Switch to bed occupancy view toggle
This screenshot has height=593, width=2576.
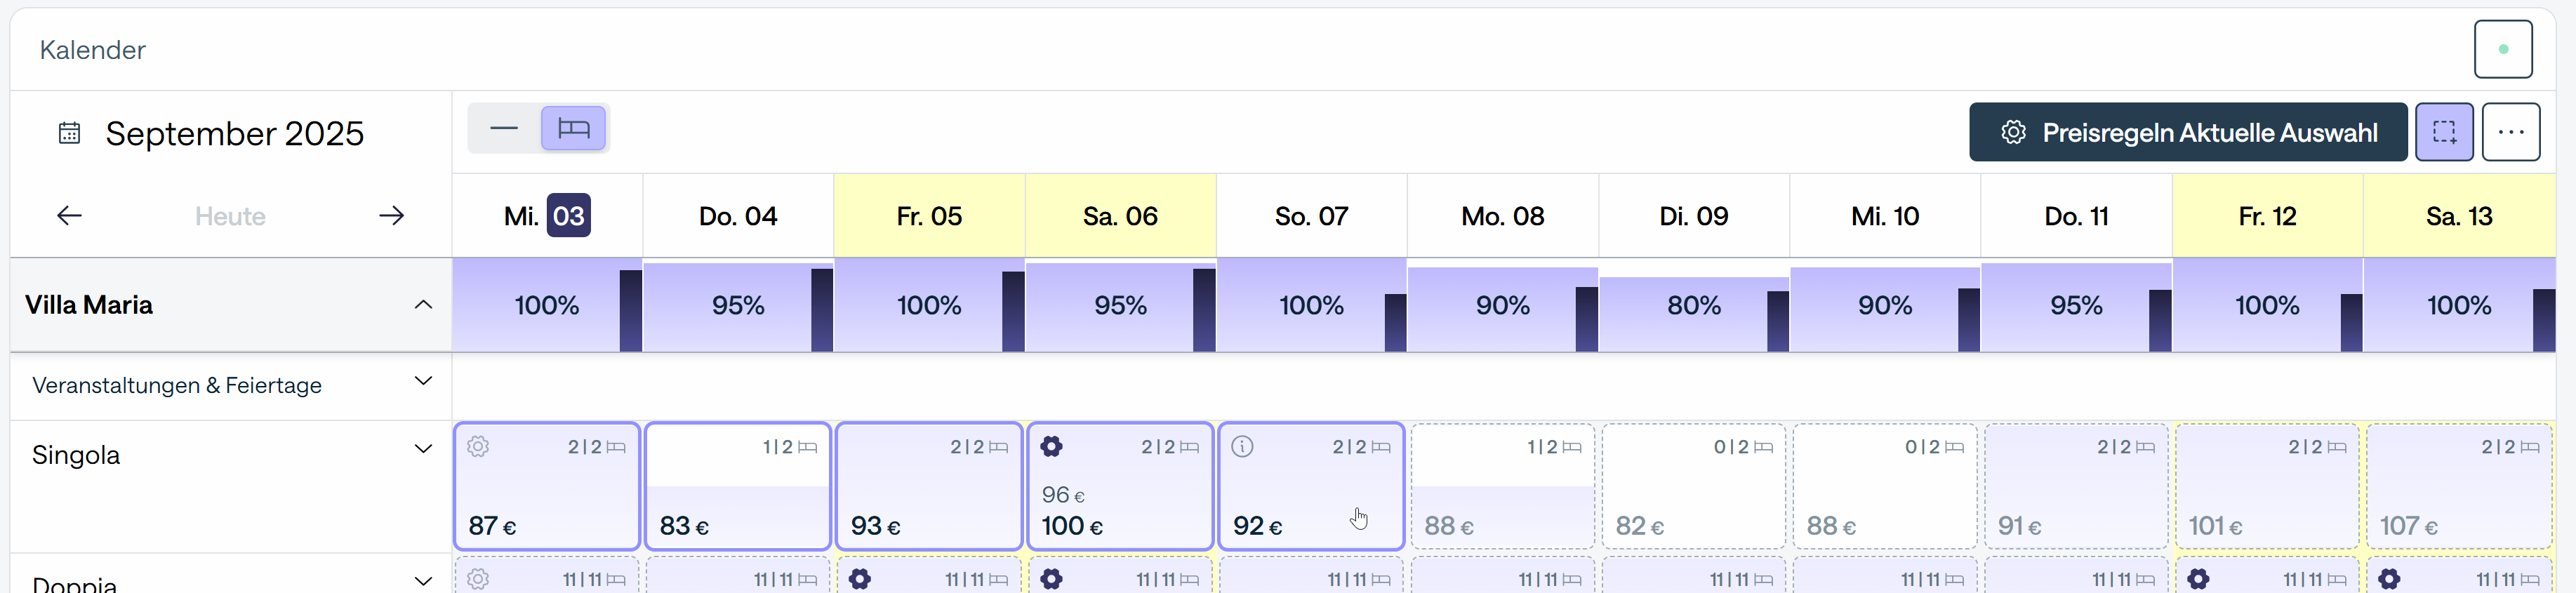point(573,129)
